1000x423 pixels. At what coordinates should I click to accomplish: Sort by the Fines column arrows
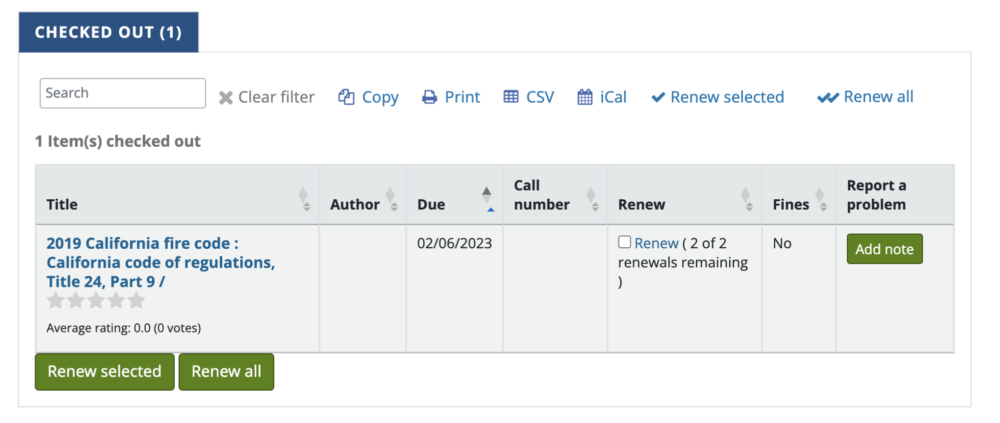821,200
